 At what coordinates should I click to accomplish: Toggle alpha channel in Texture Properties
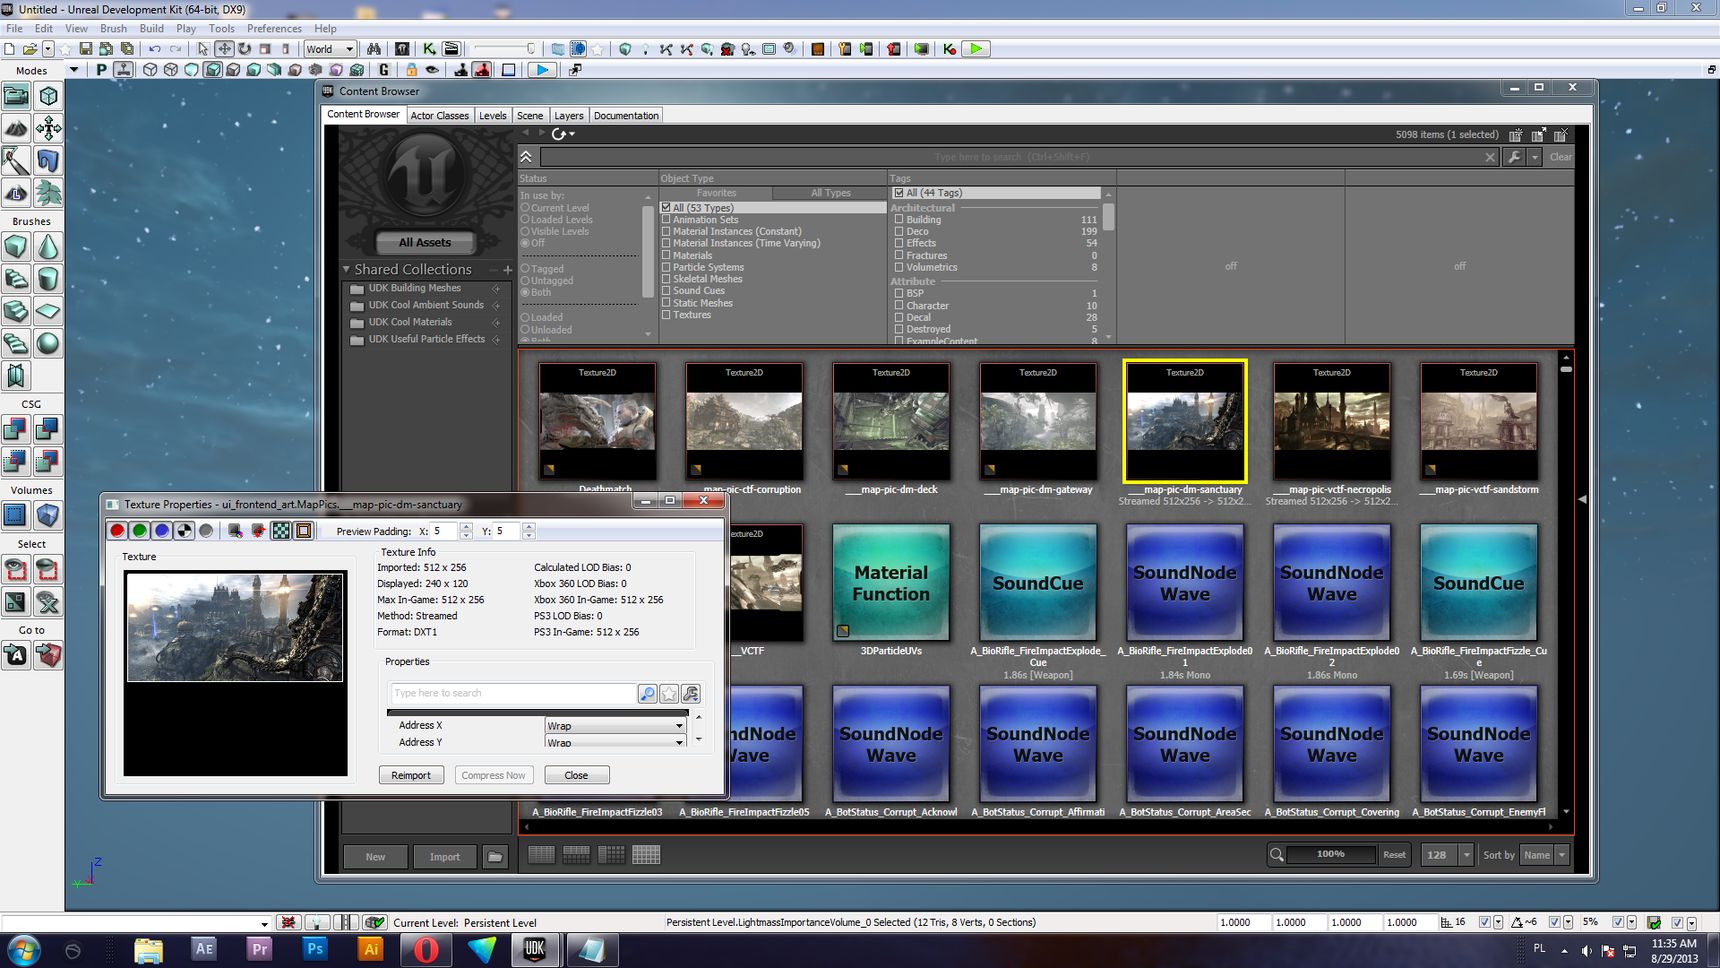(184, 531)
